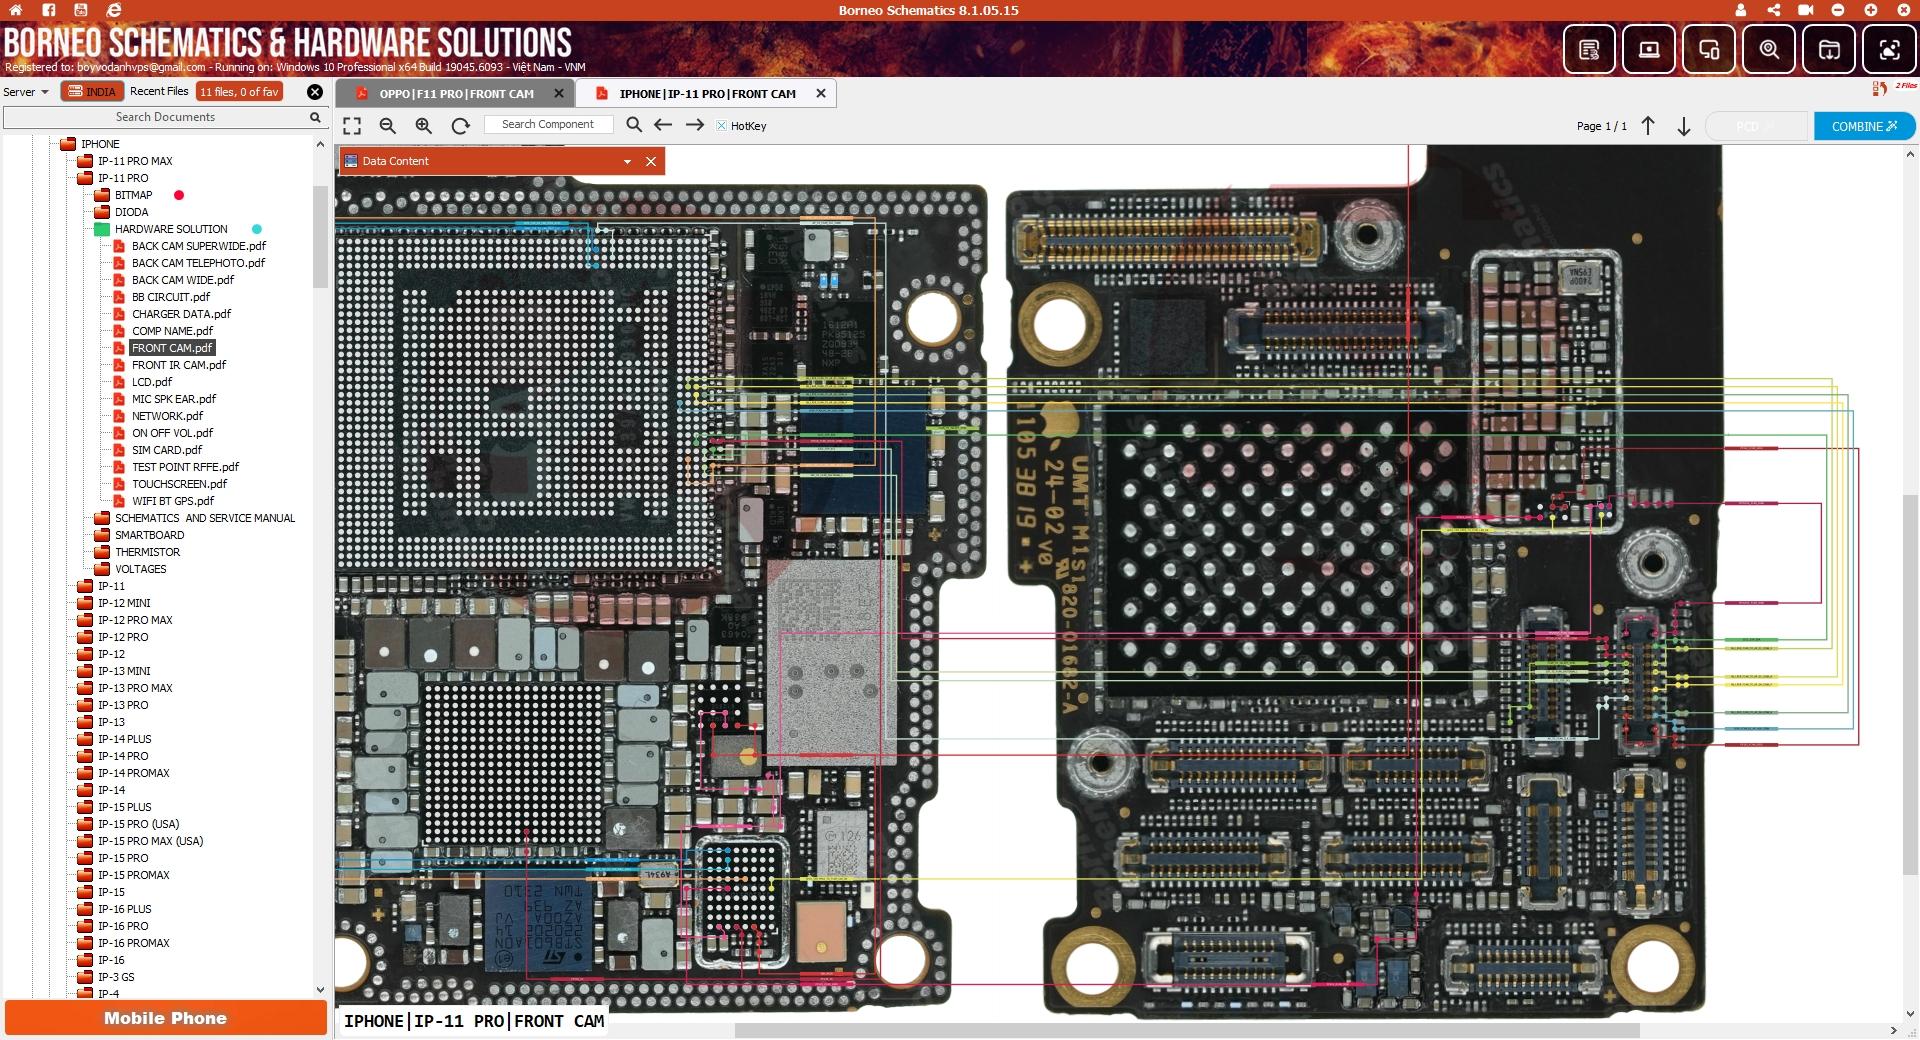Open the screen capture tool icon

click(1889, 49)
